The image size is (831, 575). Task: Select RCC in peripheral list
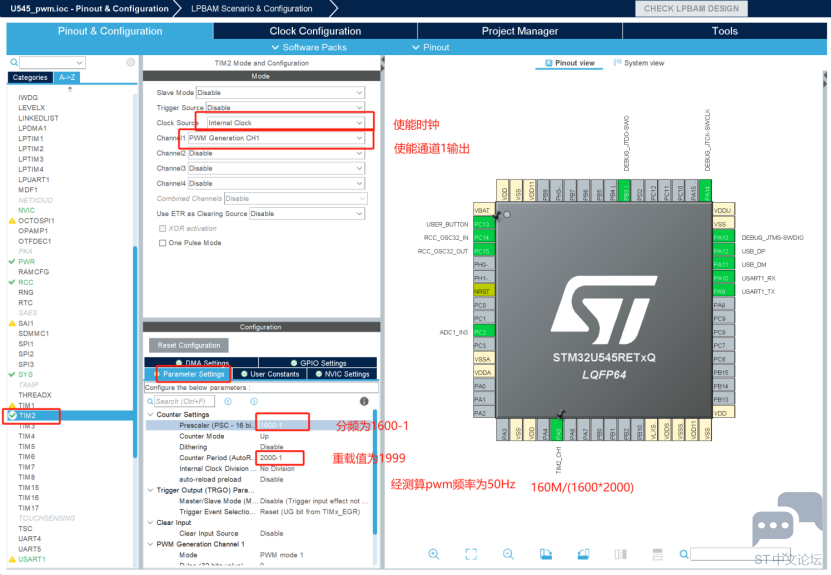tap(25, 282)
